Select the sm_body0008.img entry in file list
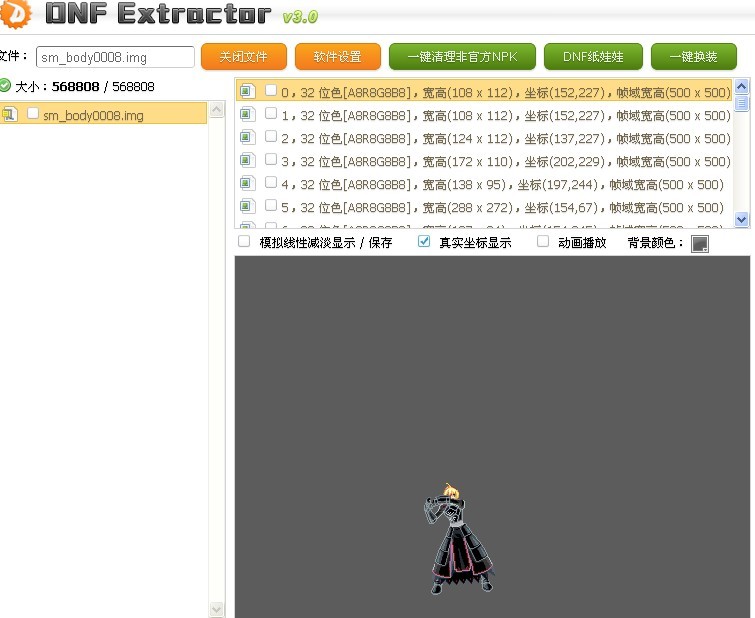 [103, 114]
